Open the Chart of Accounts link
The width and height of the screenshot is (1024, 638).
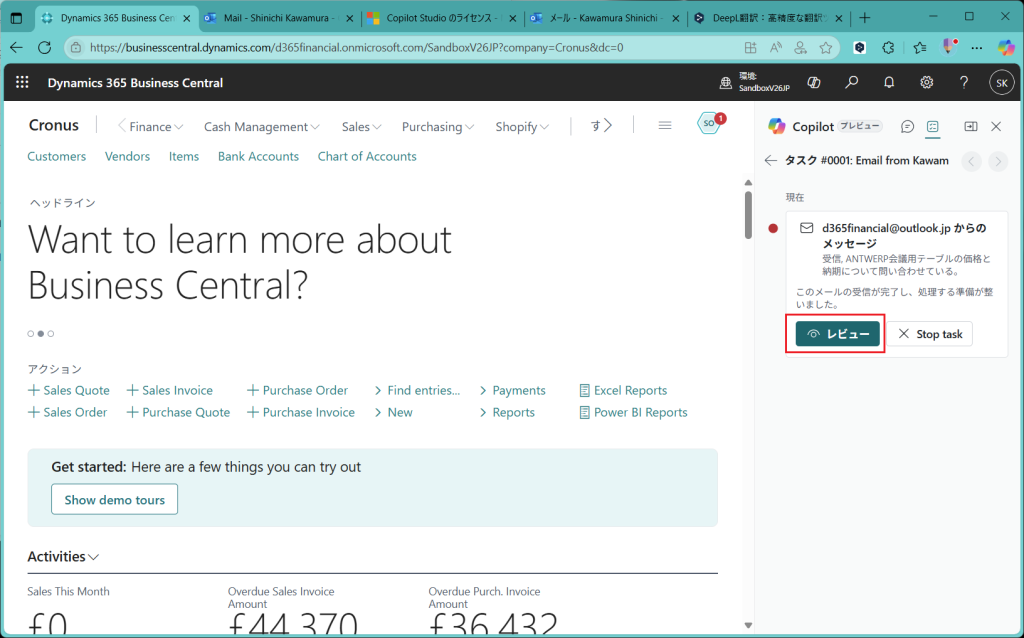[x=367, y=156]
